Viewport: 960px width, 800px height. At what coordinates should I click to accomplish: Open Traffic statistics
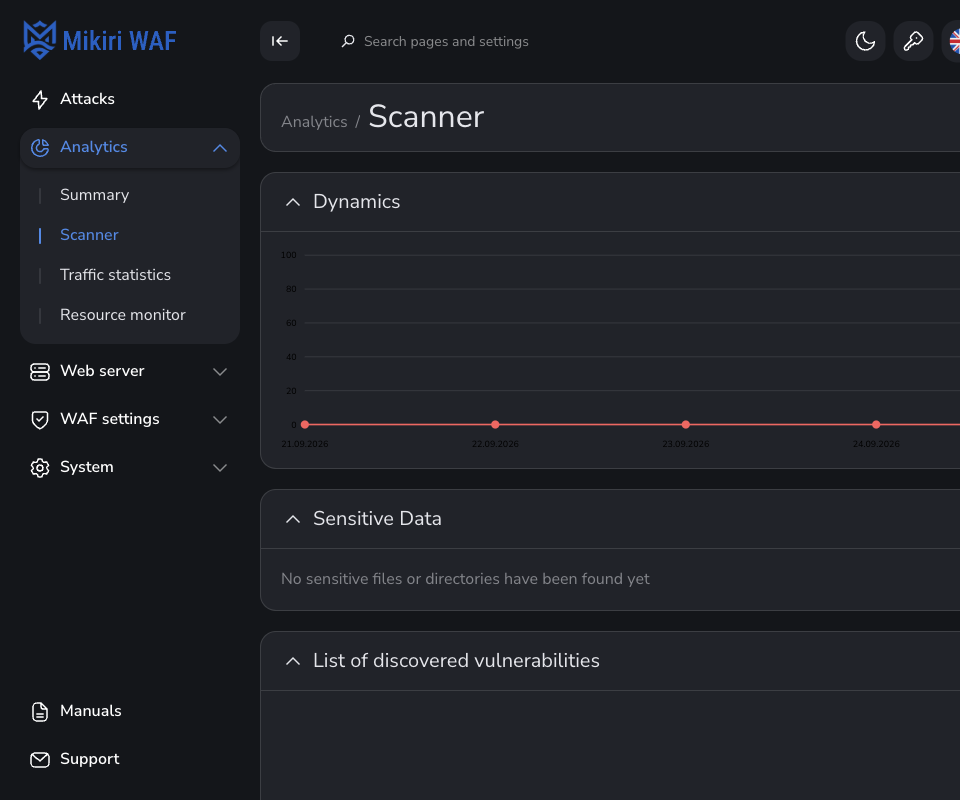(x=115, y=275)
